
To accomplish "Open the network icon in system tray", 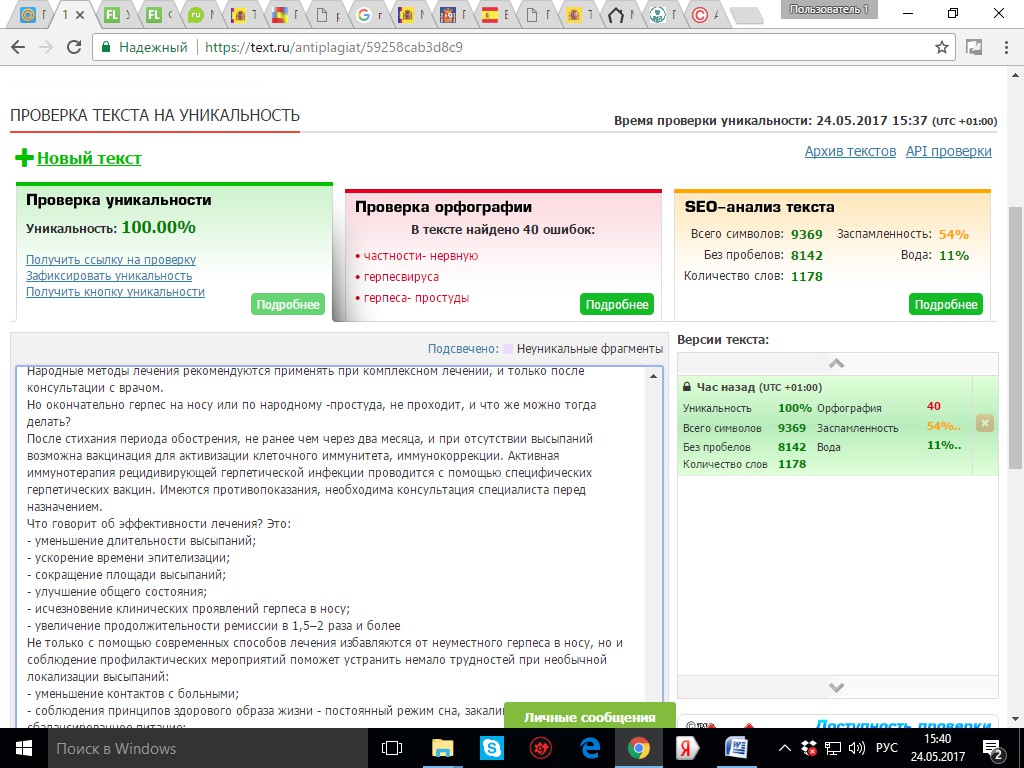I will tap(833, 748).
